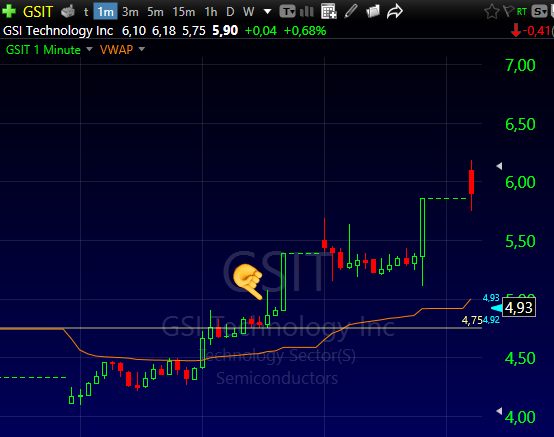
Task: Click the 5,50 price scale label
Action: point(520,241)
